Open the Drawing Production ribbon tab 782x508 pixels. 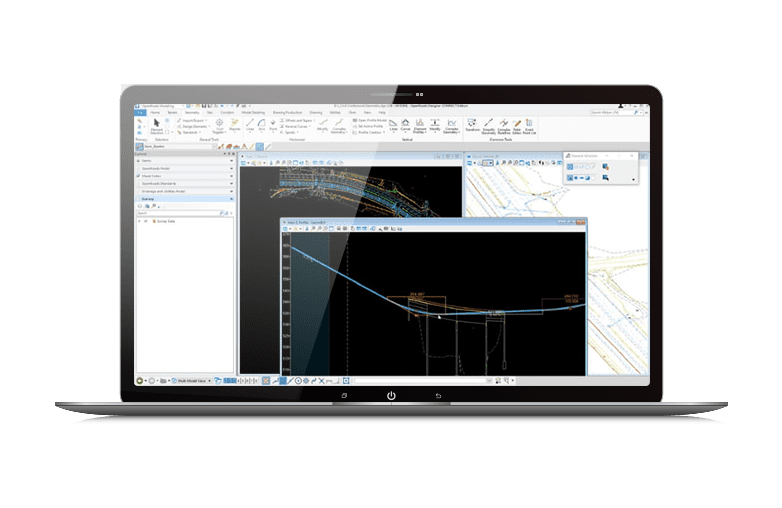(283, 113)
